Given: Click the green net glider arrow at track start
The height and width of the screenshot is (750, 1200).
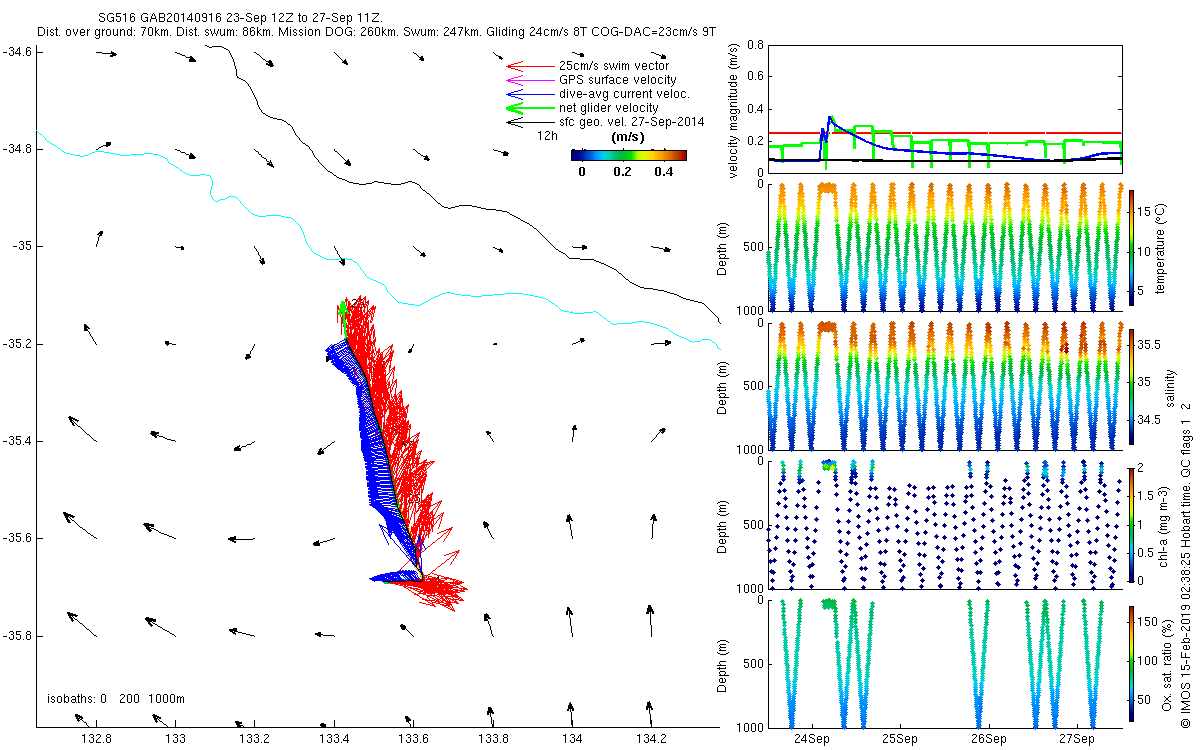Looking at the screenshot, I should point(342,316).
